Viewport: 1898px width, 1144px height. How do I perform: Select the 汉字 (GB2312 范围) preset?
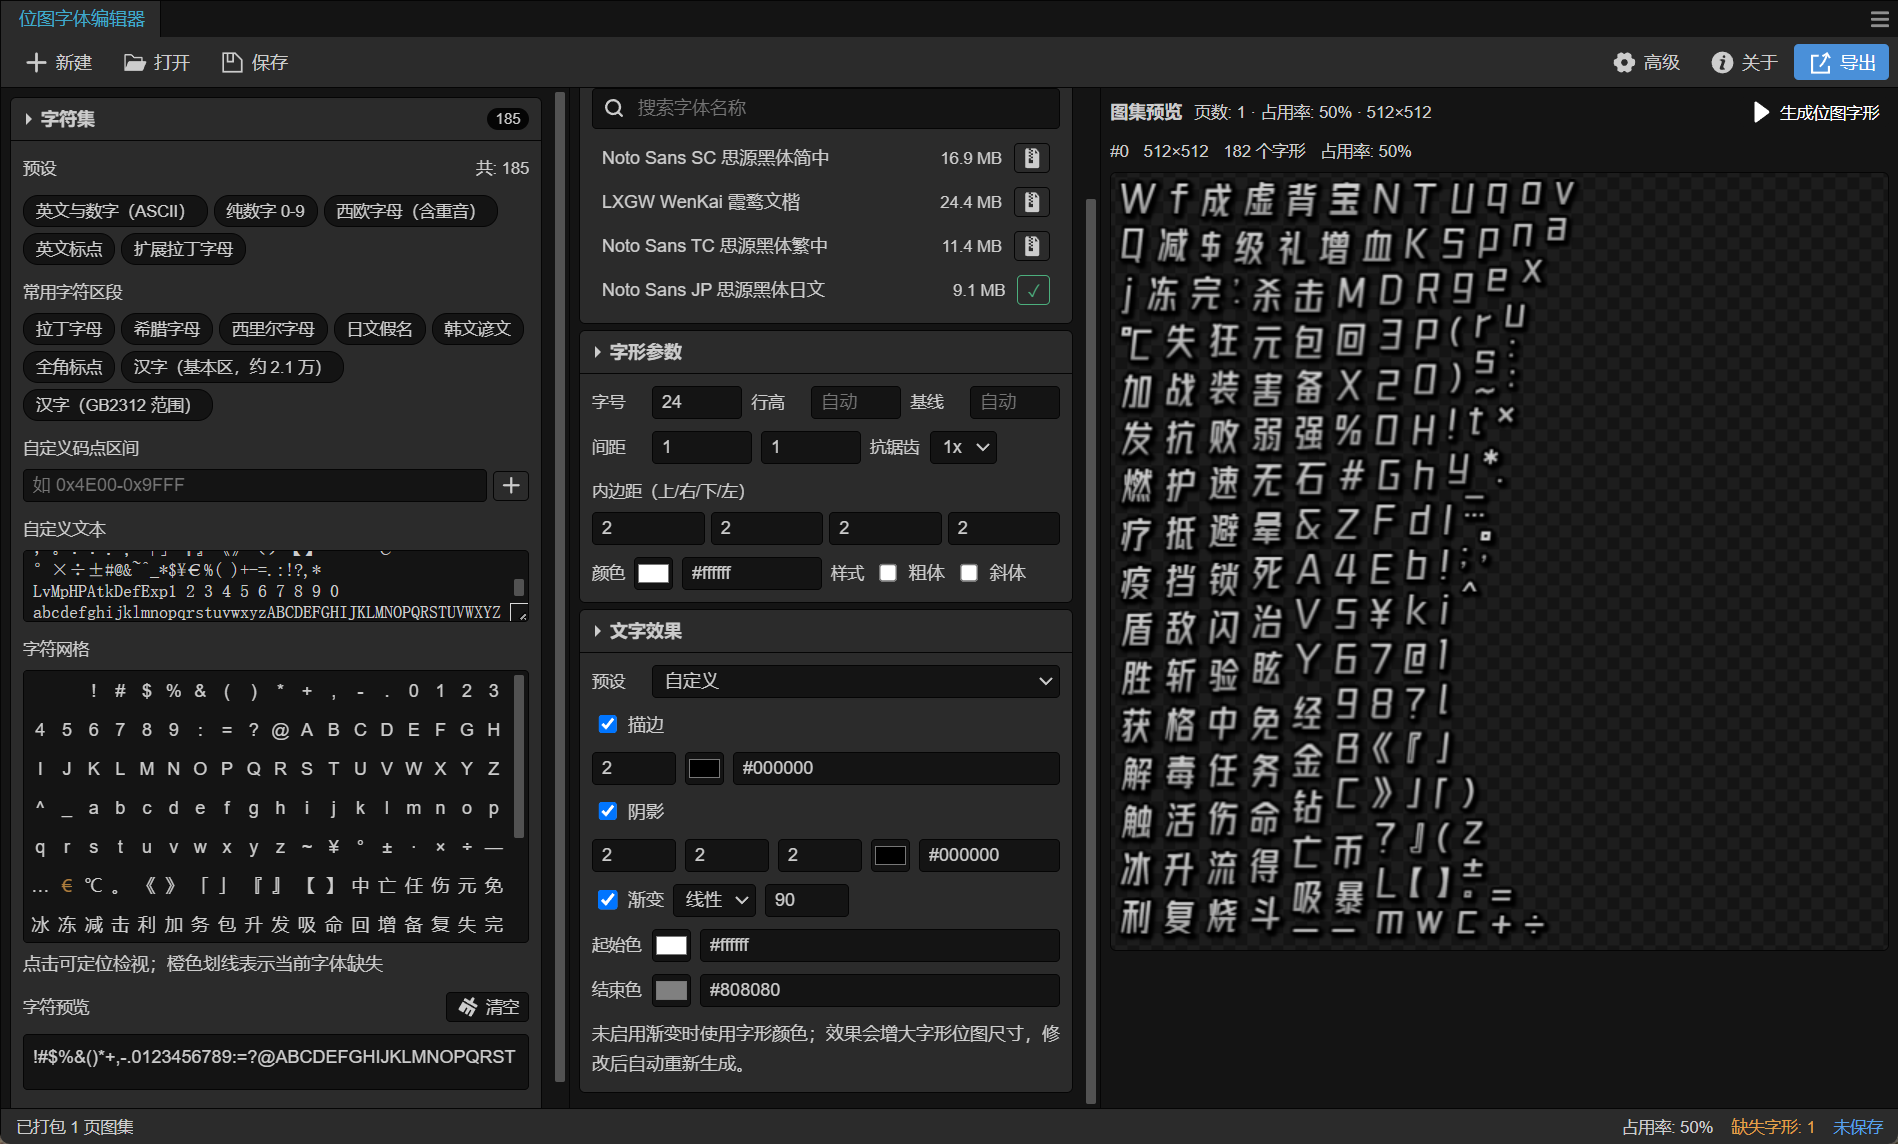pos(118,405)
